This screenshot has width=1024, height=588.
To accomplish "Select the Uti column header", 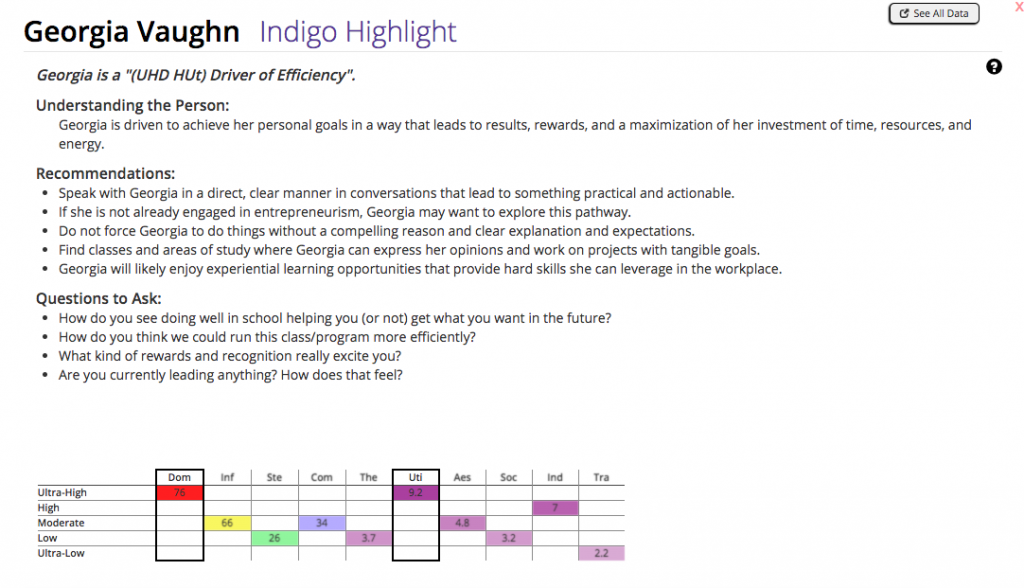I will click(x=415, y=477).
